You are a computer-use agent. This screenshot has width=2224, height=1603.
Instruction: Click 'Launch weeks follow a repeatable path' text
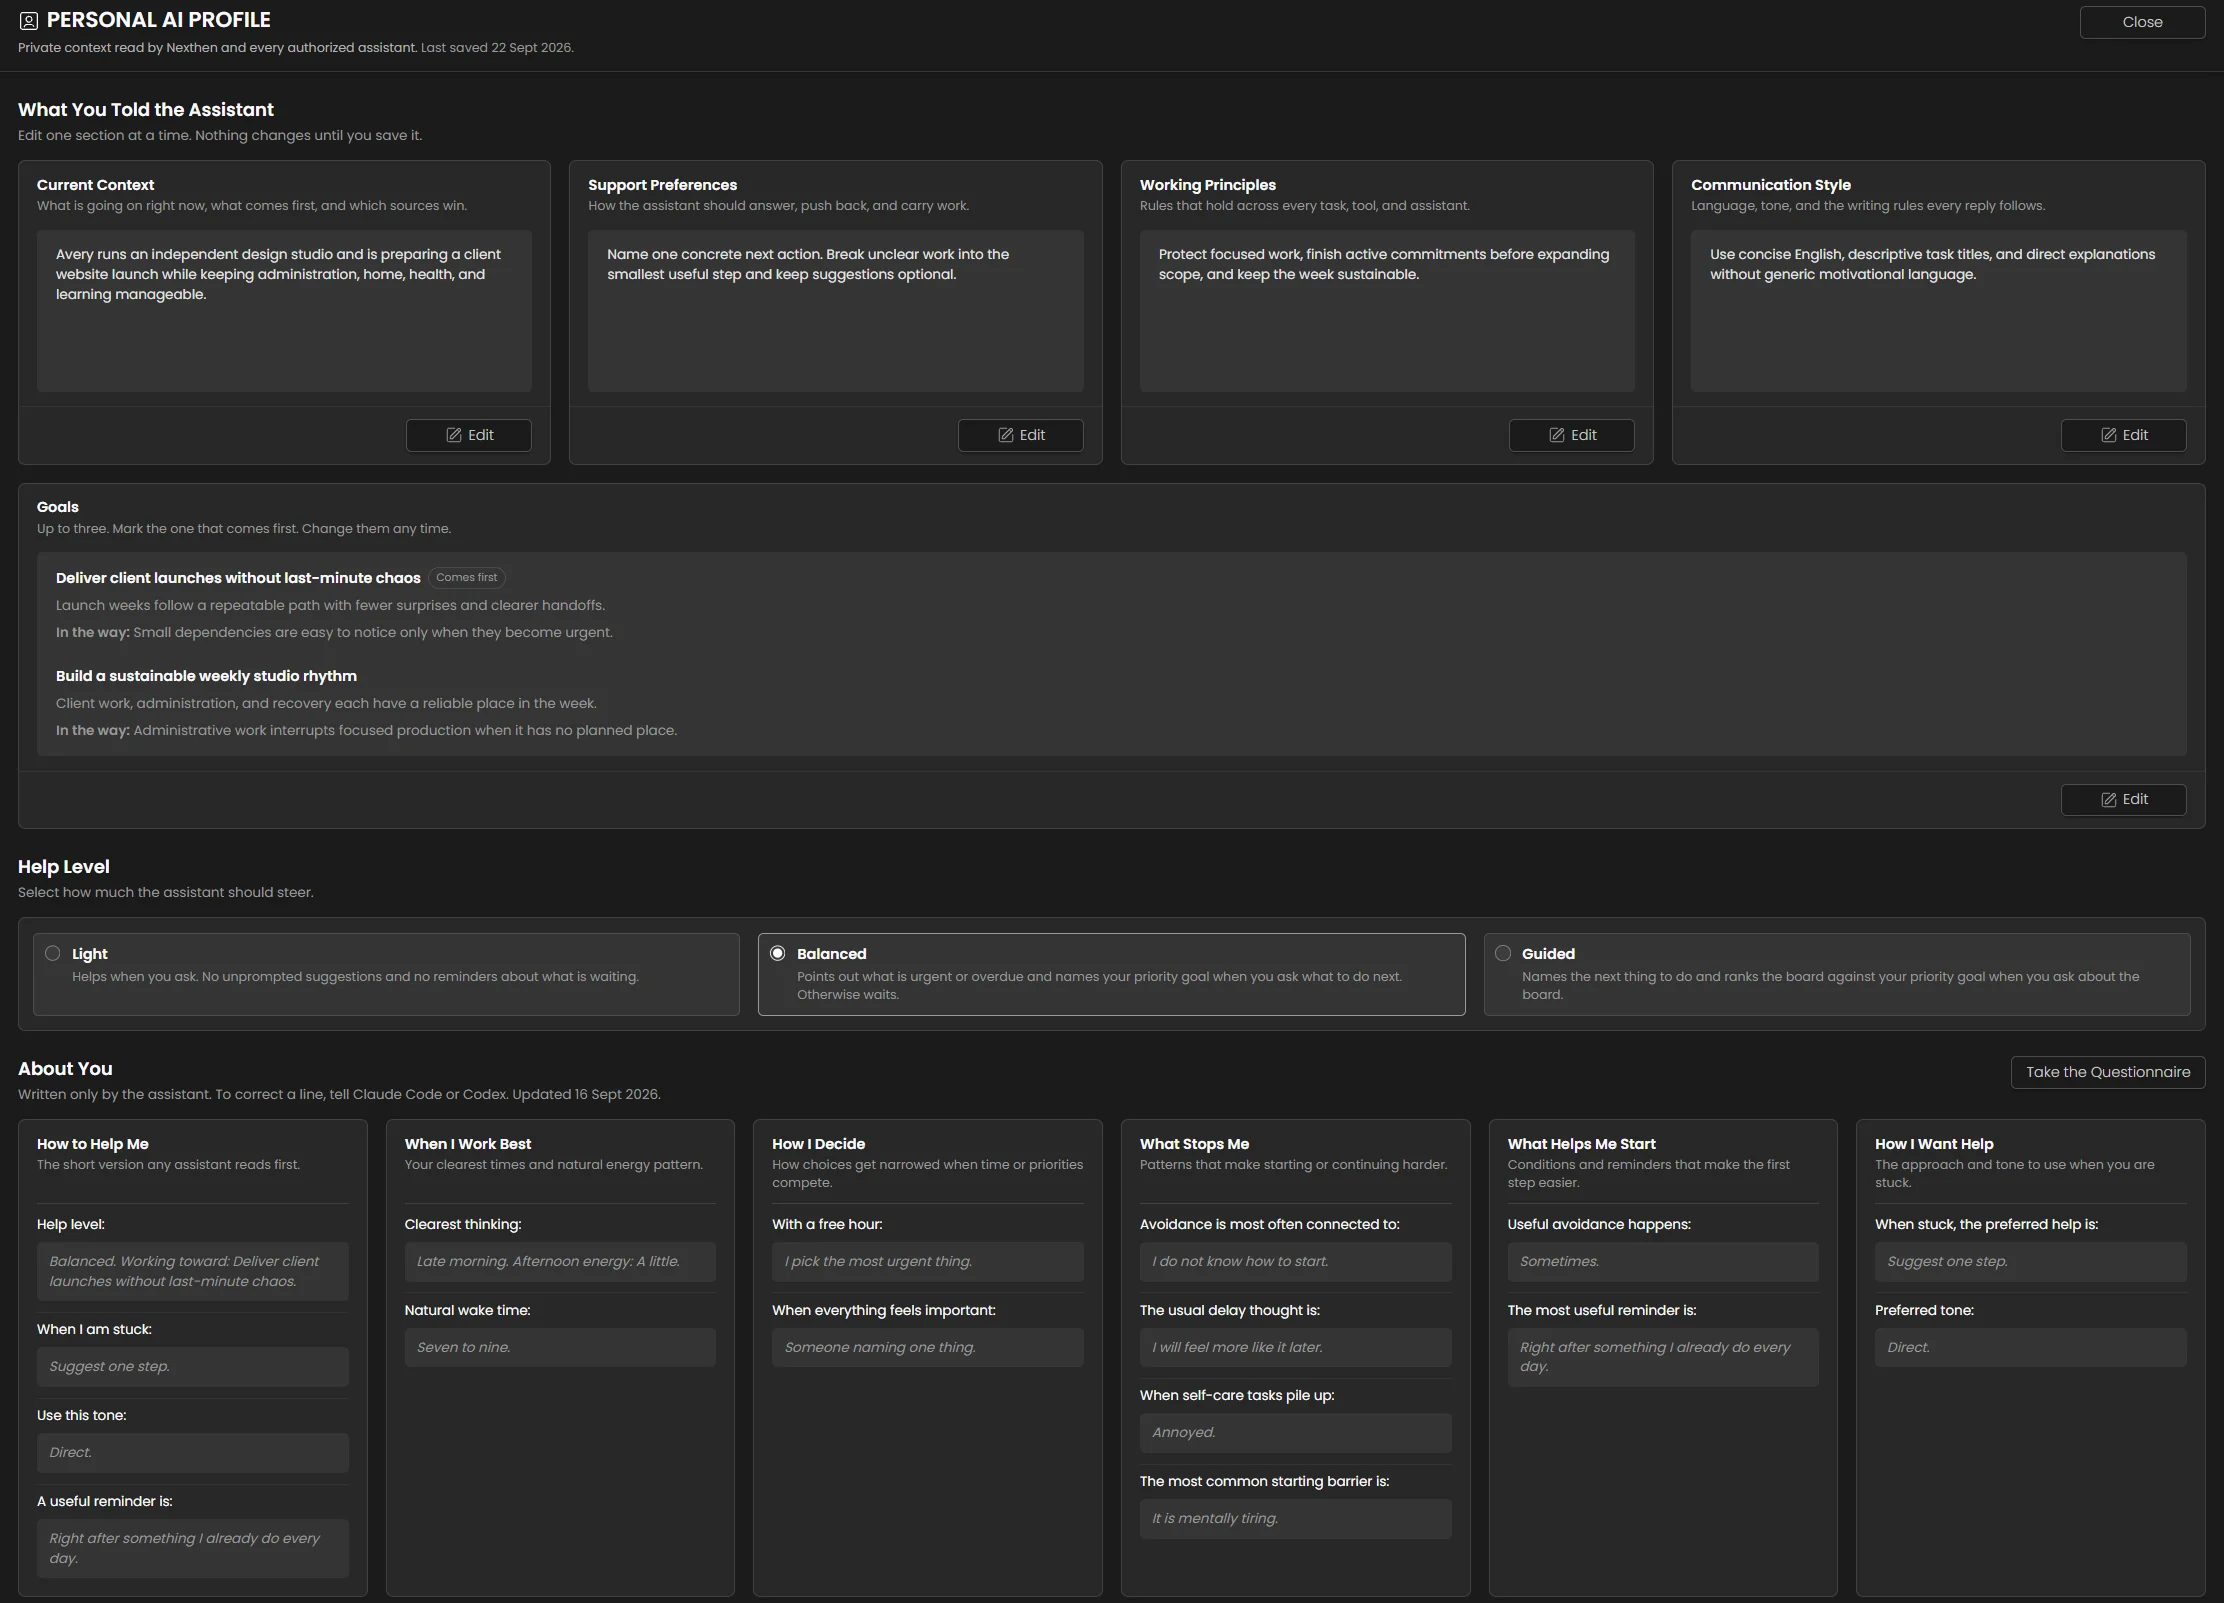[x=330, y=605]
